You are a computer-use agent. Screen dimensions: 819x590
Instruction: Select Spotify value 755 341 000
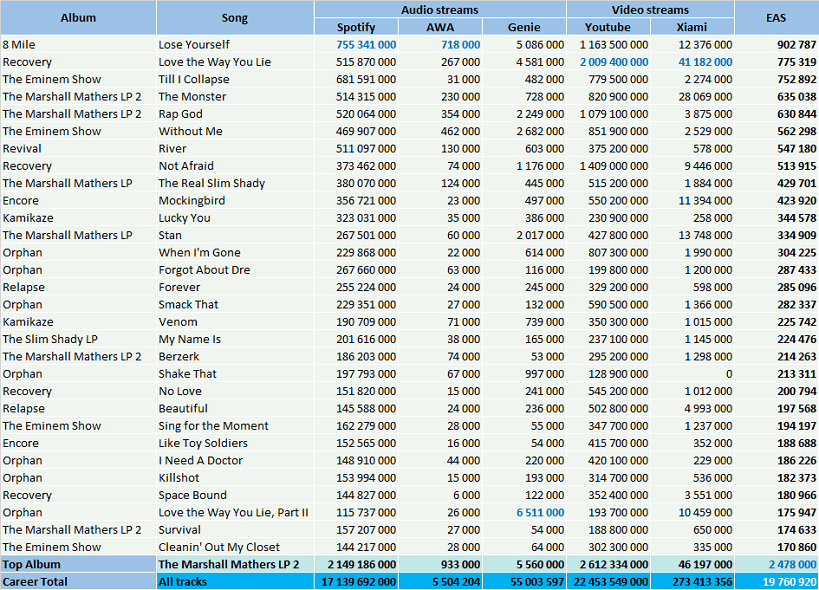356,44
